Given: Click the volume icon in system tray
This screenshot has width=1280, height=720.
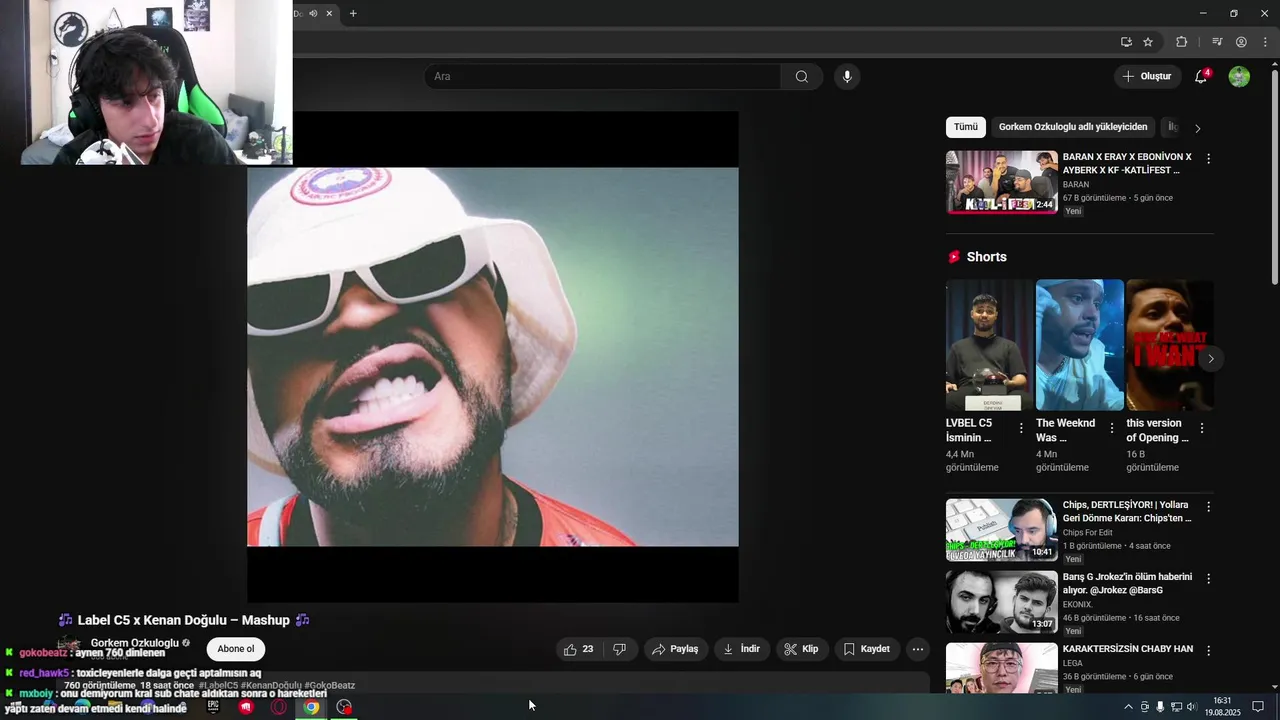Looking at the screenshot, I should [1192, 707].
